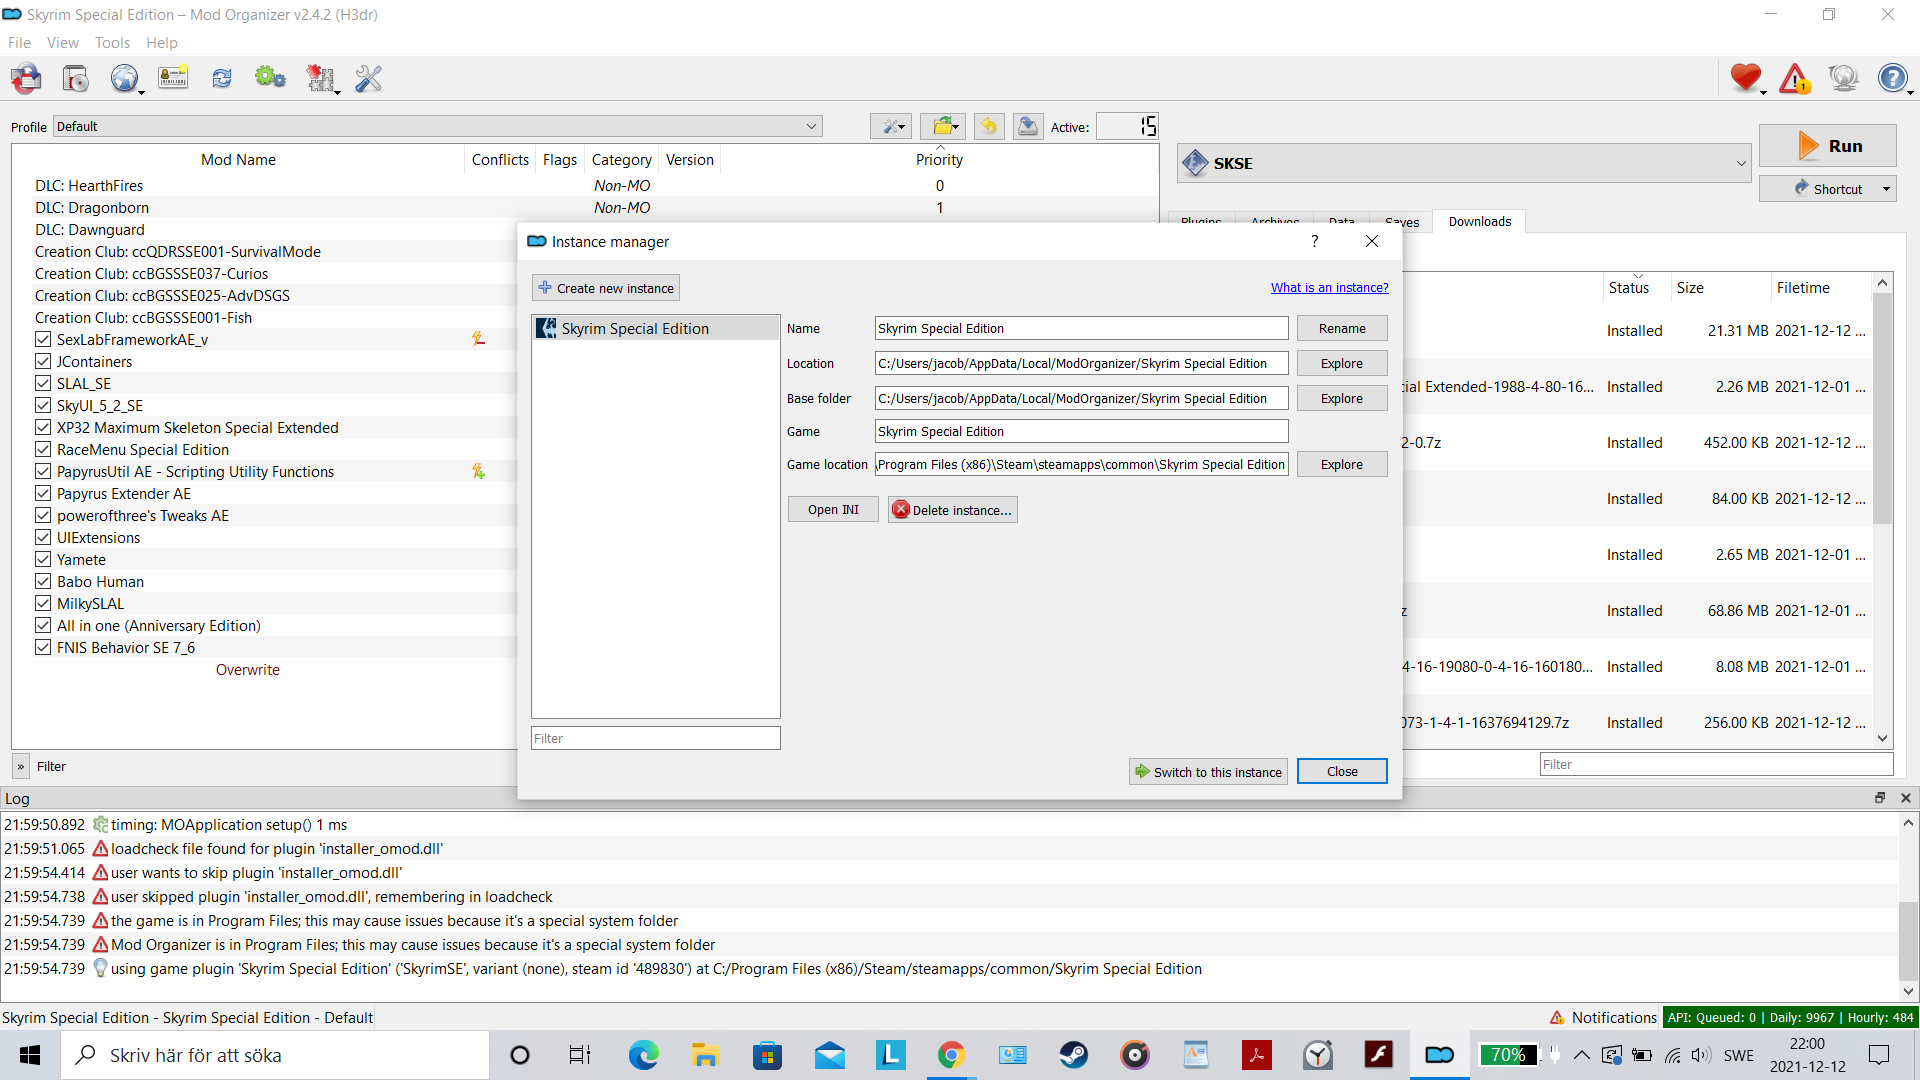This screenshot has width=1920, height=1080.
Task: Click the Delete instance button
Action: tap(952, 509)
